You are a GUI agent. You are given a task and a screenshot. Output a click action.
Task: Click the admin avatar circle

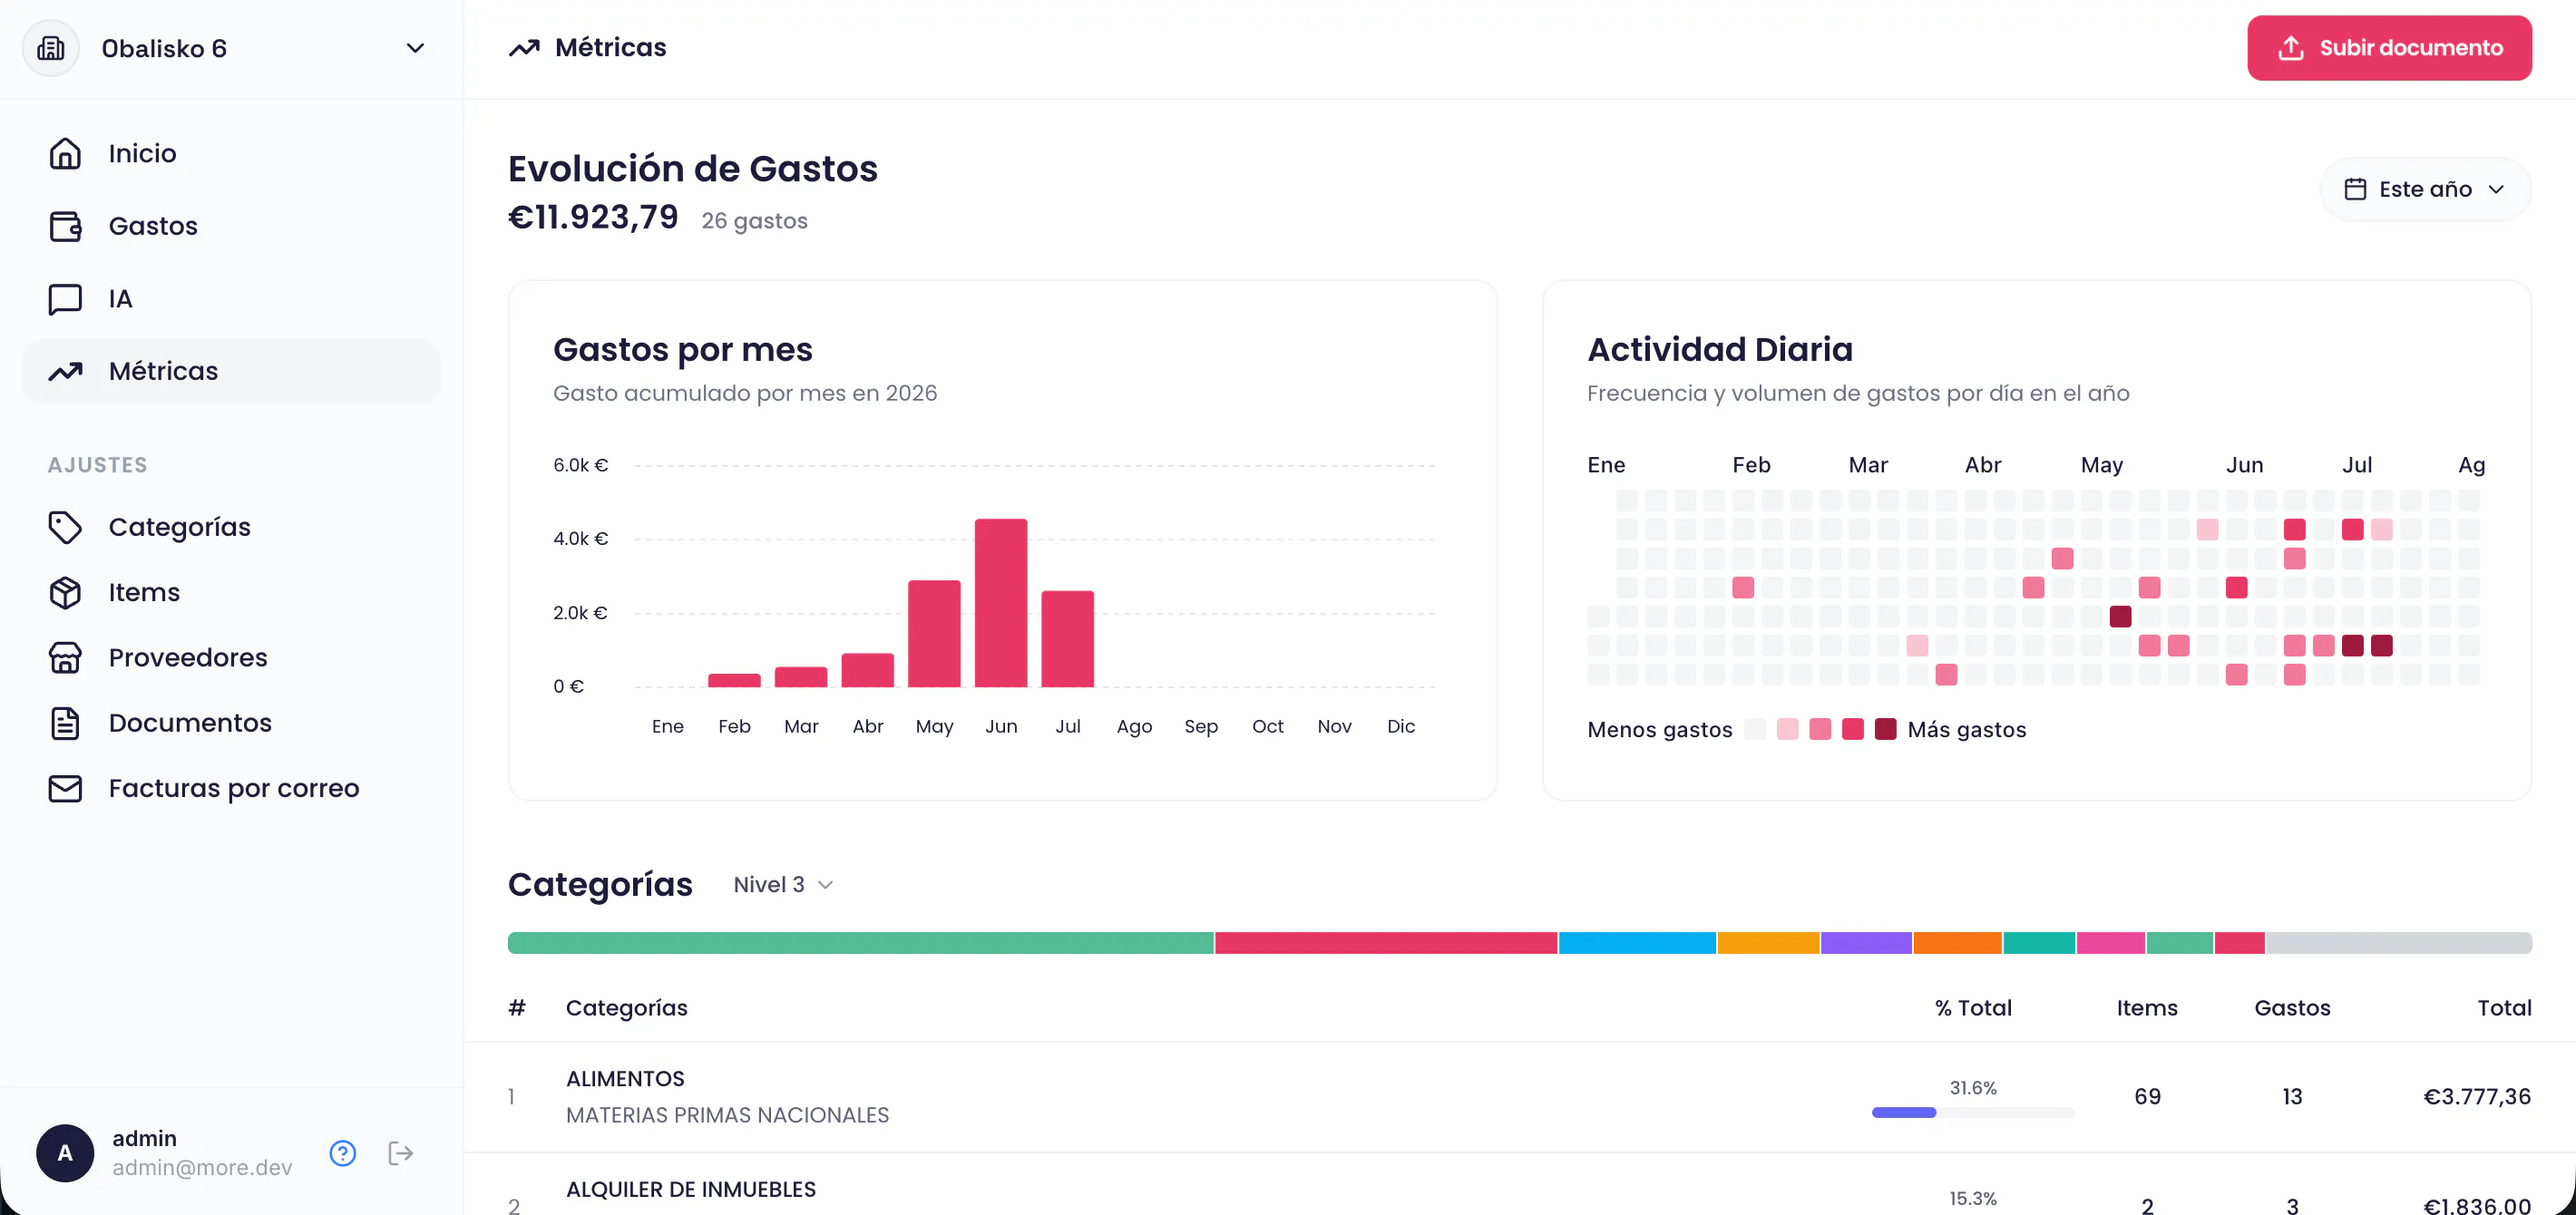(65, 1153)
